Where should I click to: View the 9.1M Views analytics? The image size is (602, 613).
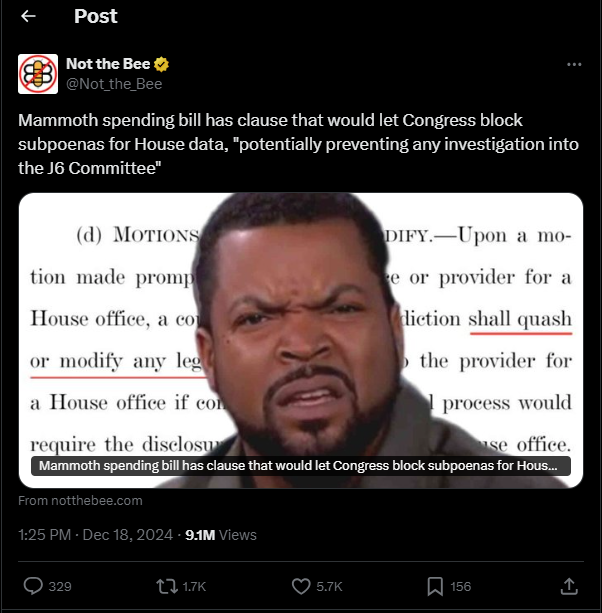(221, 534)
